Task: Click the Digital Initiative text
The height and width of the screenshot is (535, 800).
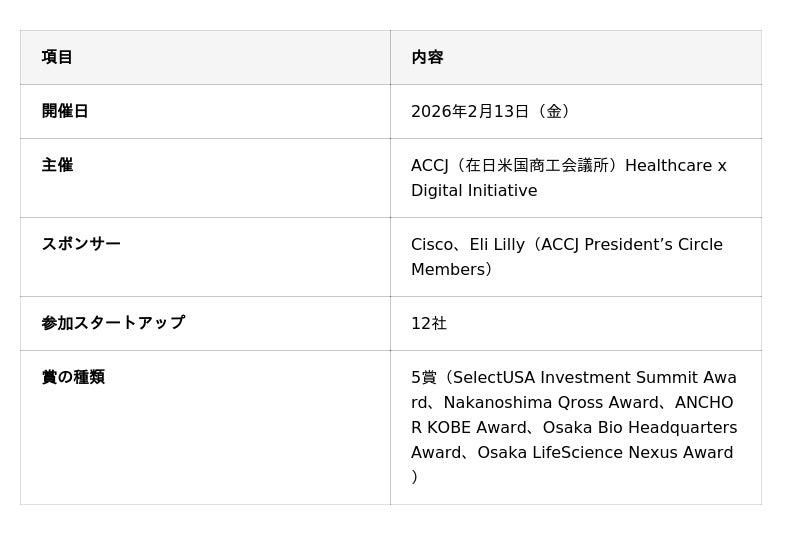Action: coord(474,190)
